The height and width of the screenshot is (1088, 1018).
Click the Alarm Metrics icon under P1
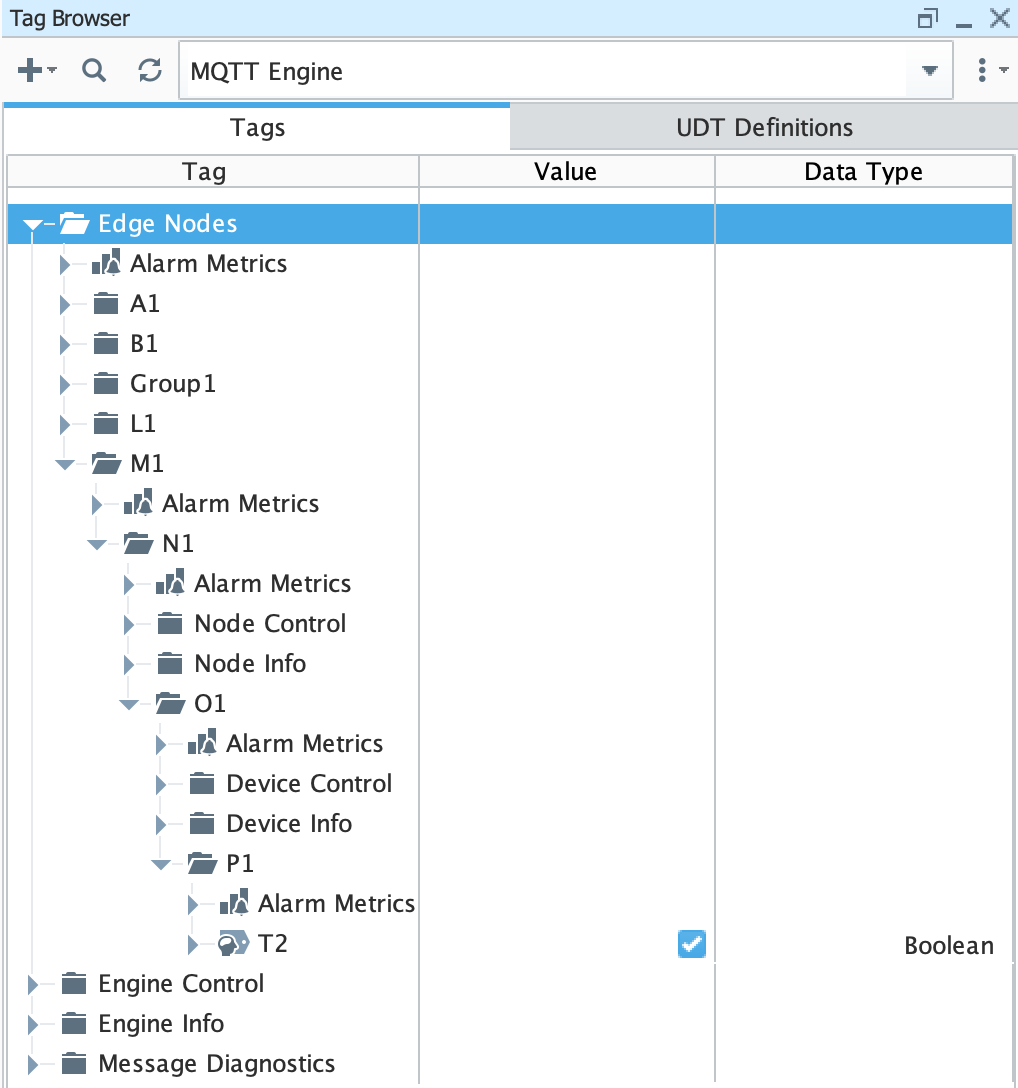[234, 904]
